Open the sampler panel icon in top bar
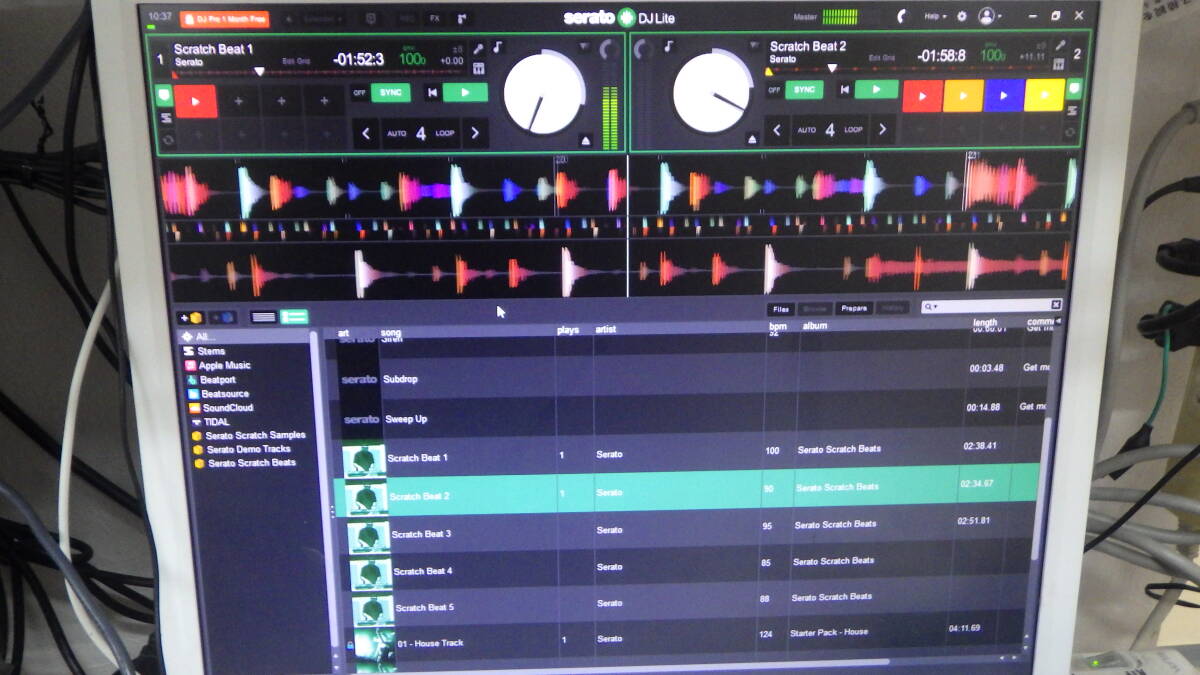Viewport: 1200px width, 675px height. [461, 18]
